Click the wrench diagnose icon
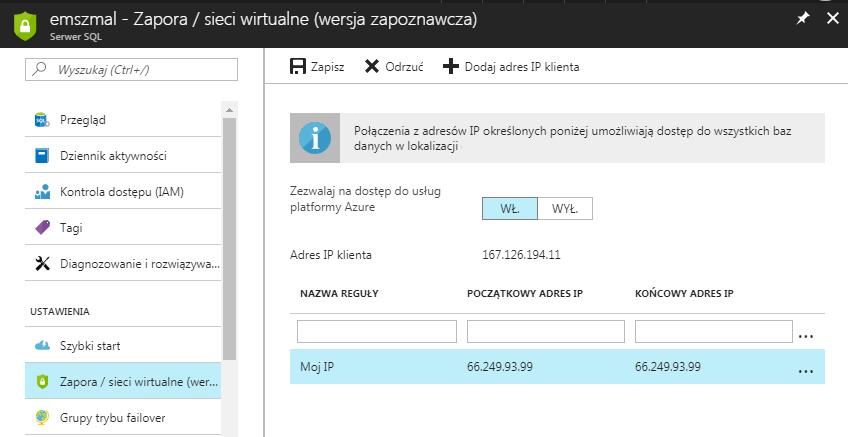The image size is (848, 437). tap(42, 263)
